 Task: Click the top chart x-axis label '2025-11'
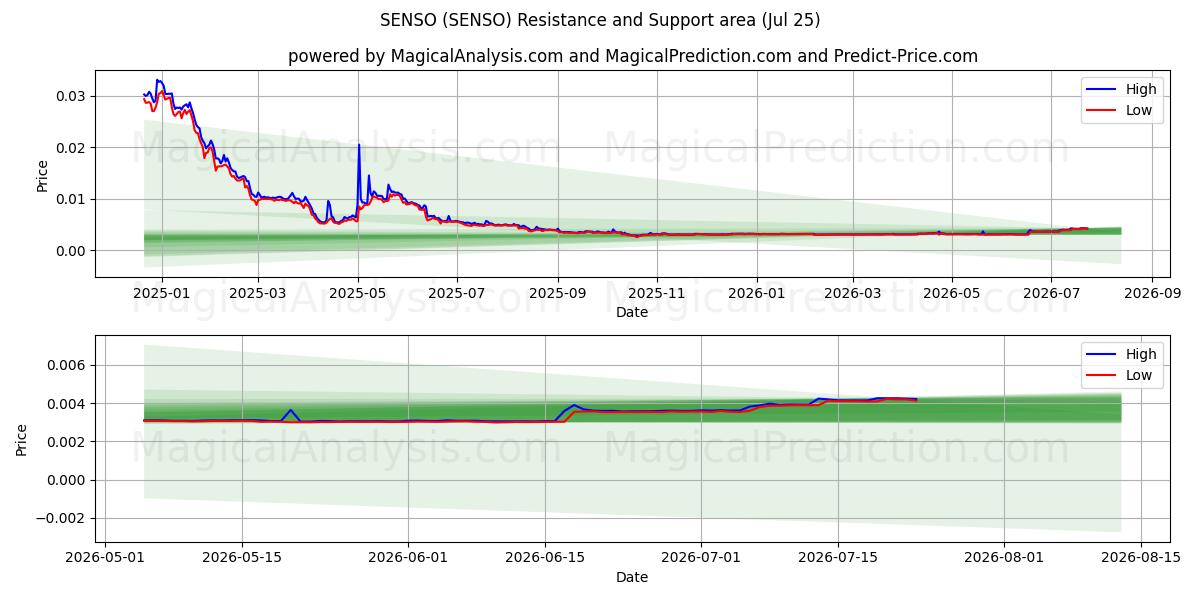(657, 294)
